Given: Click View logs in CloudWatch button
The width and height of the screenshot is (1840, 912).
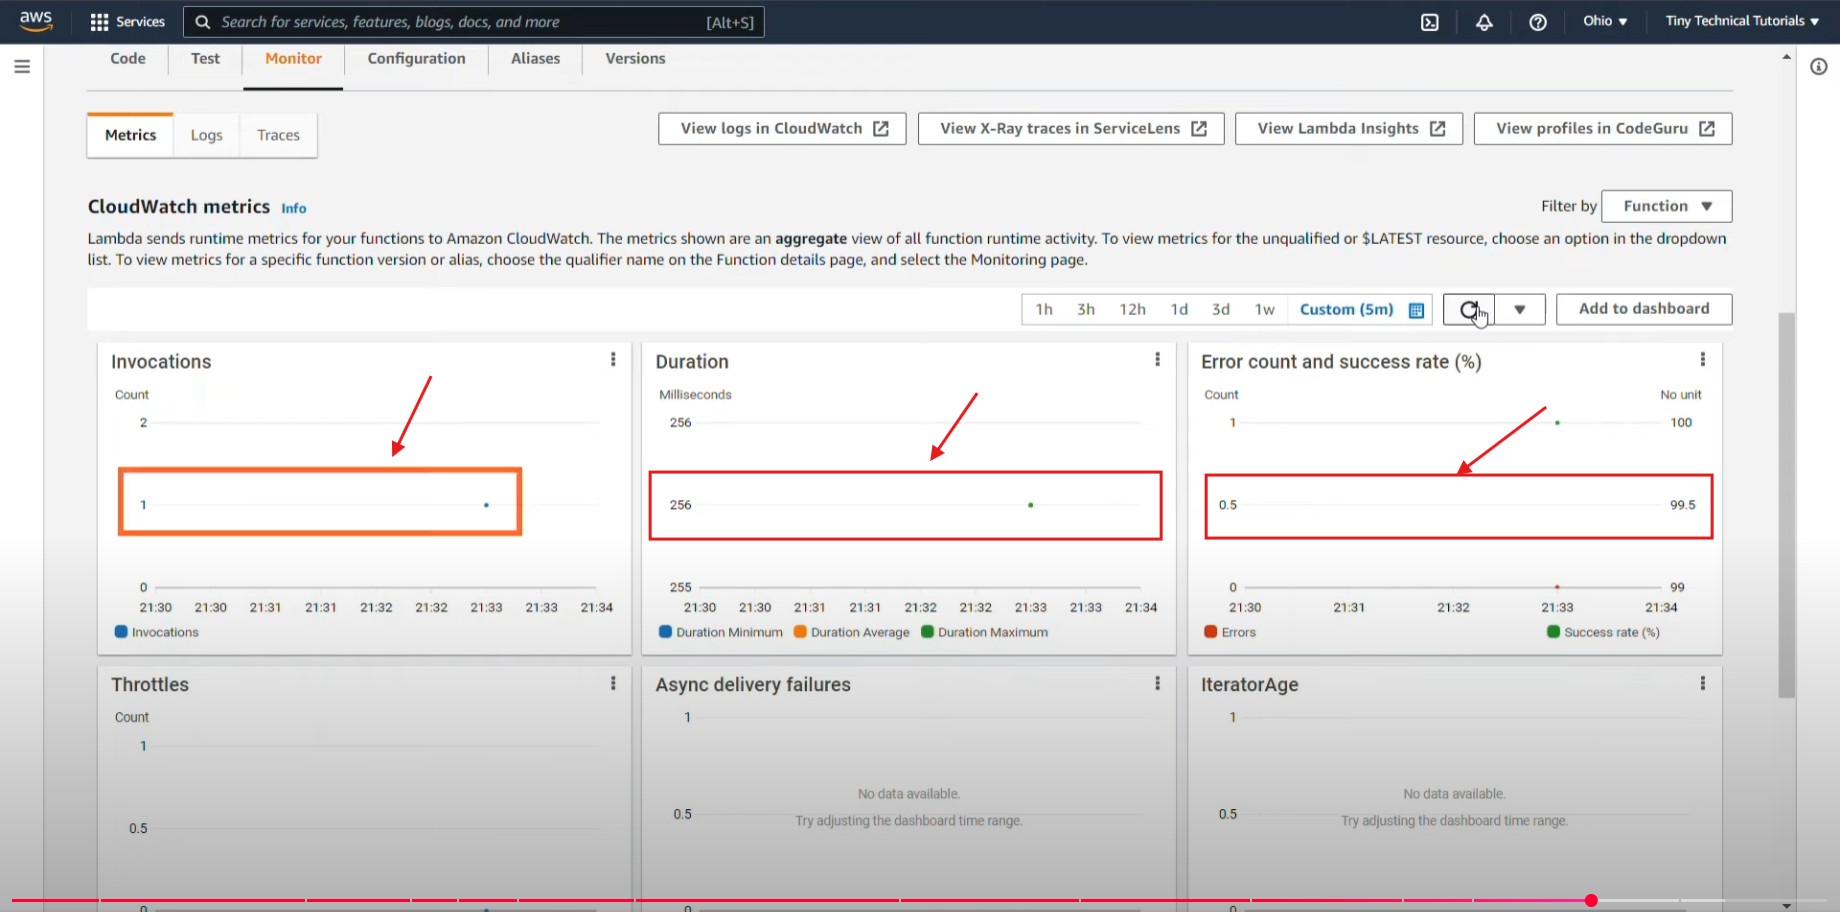Looking at the screenshot, I should coord(782,128).
